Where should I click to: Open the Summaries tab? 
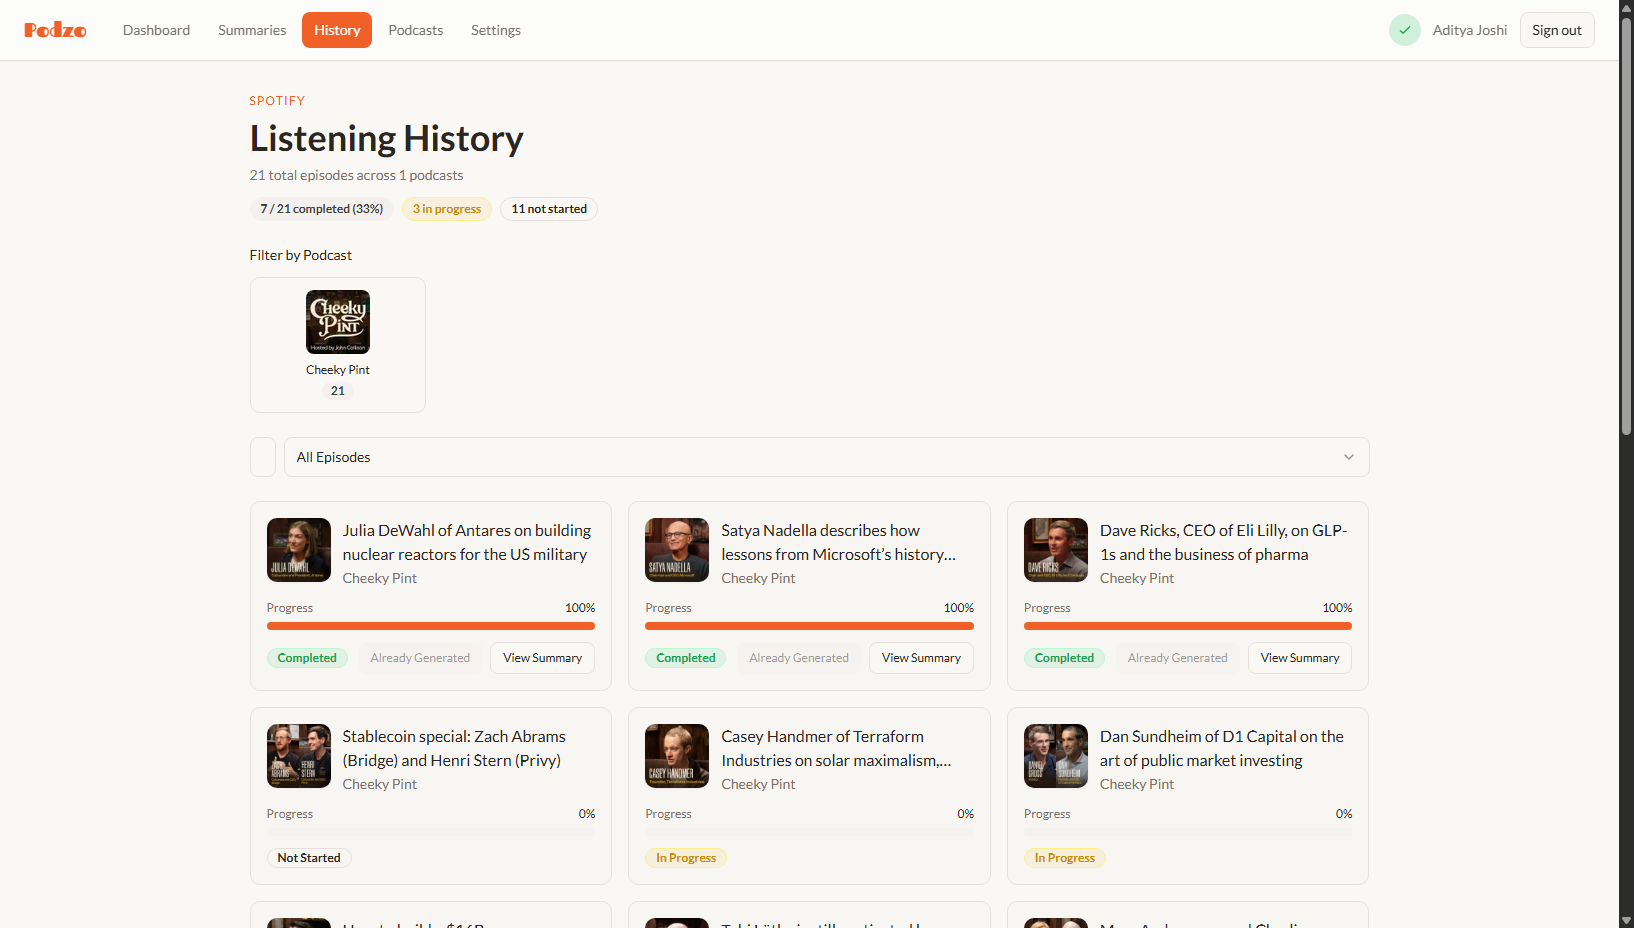coord(252,30)
